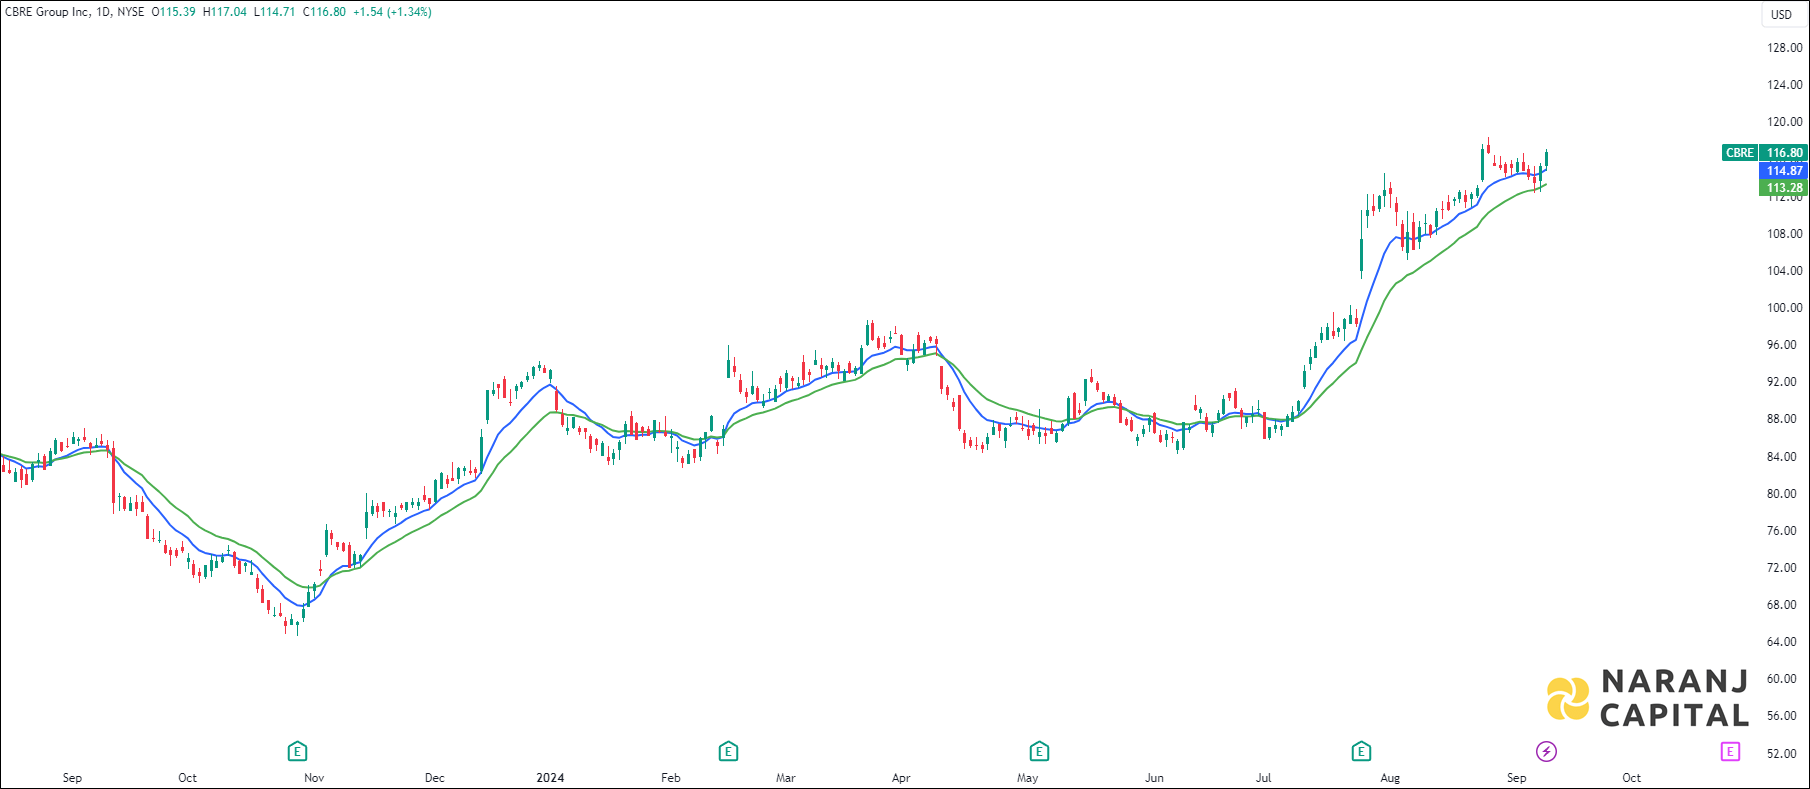This screenshot has width=1810, height=789.
Task: Click the purple lightning event icon
Action: (x=1546, y=751)
